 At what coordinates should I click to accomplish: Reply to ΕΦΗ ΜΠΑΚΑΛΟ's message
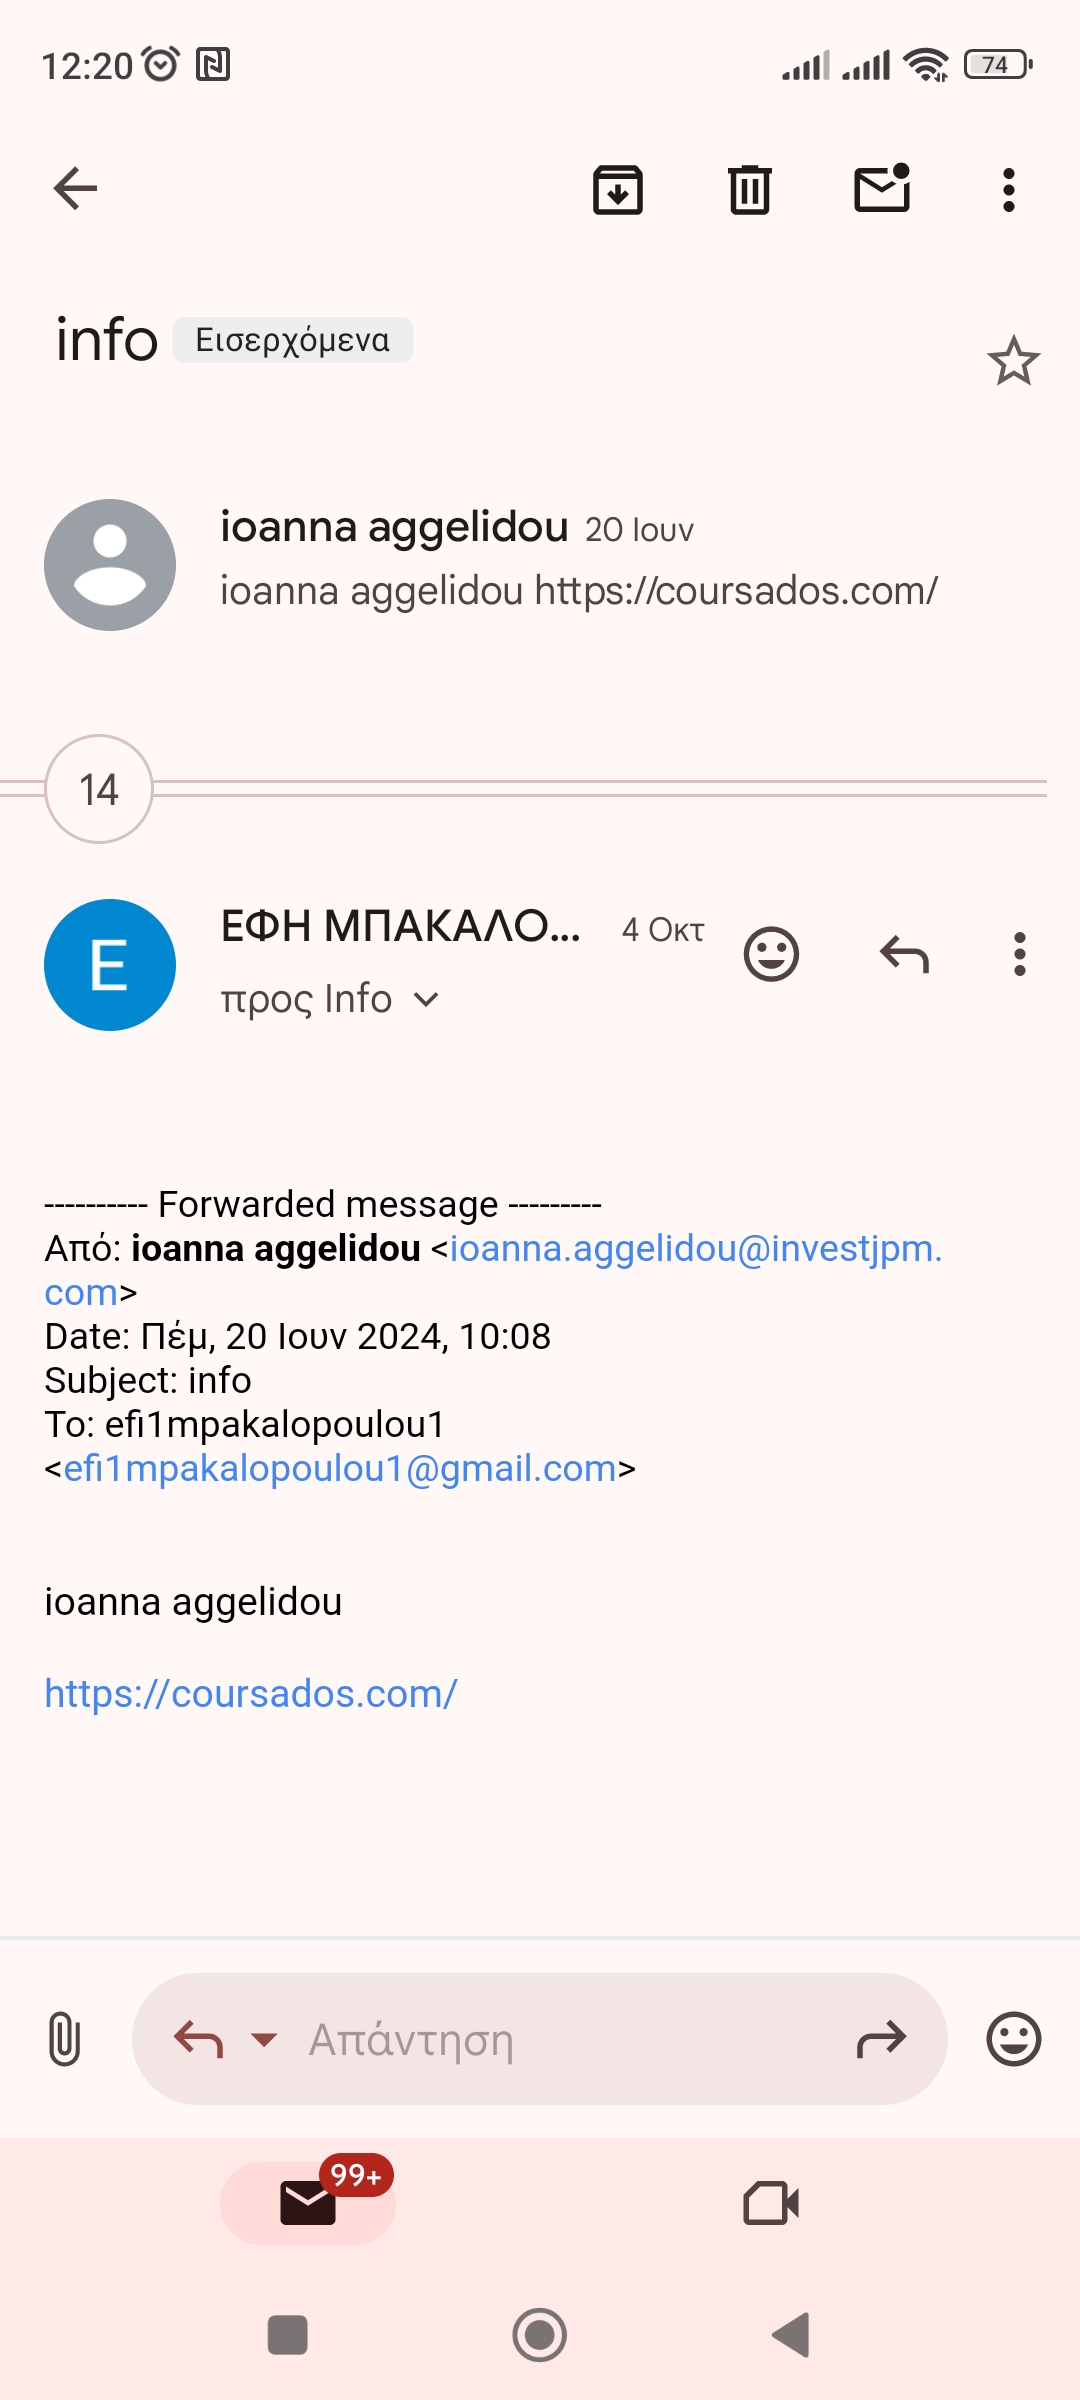coord(904,954)
